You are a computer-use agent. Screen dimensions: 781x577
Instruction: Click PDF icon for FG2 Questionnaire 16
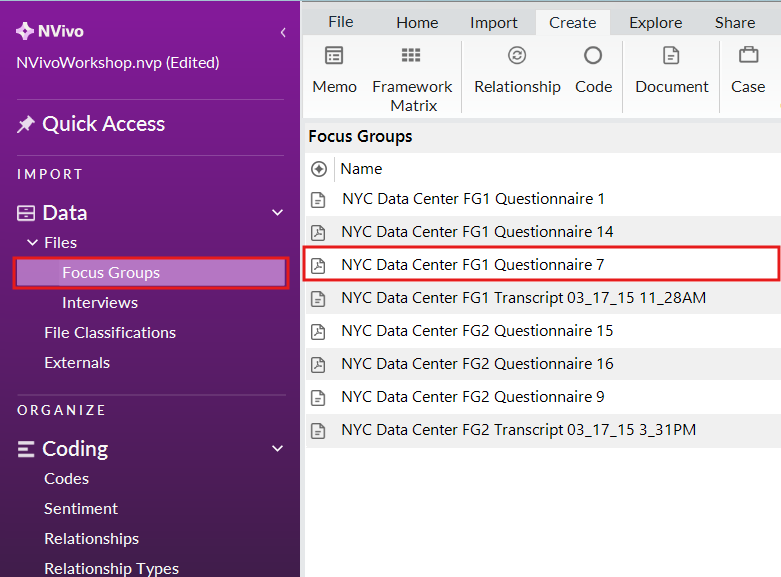coord(318,365)
